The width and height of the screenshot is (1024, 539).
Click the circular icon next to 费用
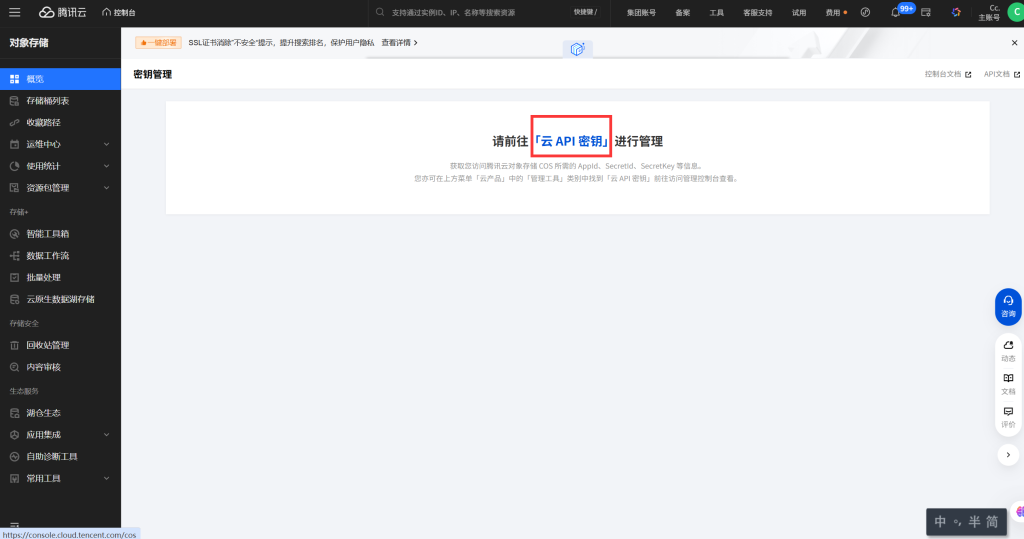click(x=865, y=12)
